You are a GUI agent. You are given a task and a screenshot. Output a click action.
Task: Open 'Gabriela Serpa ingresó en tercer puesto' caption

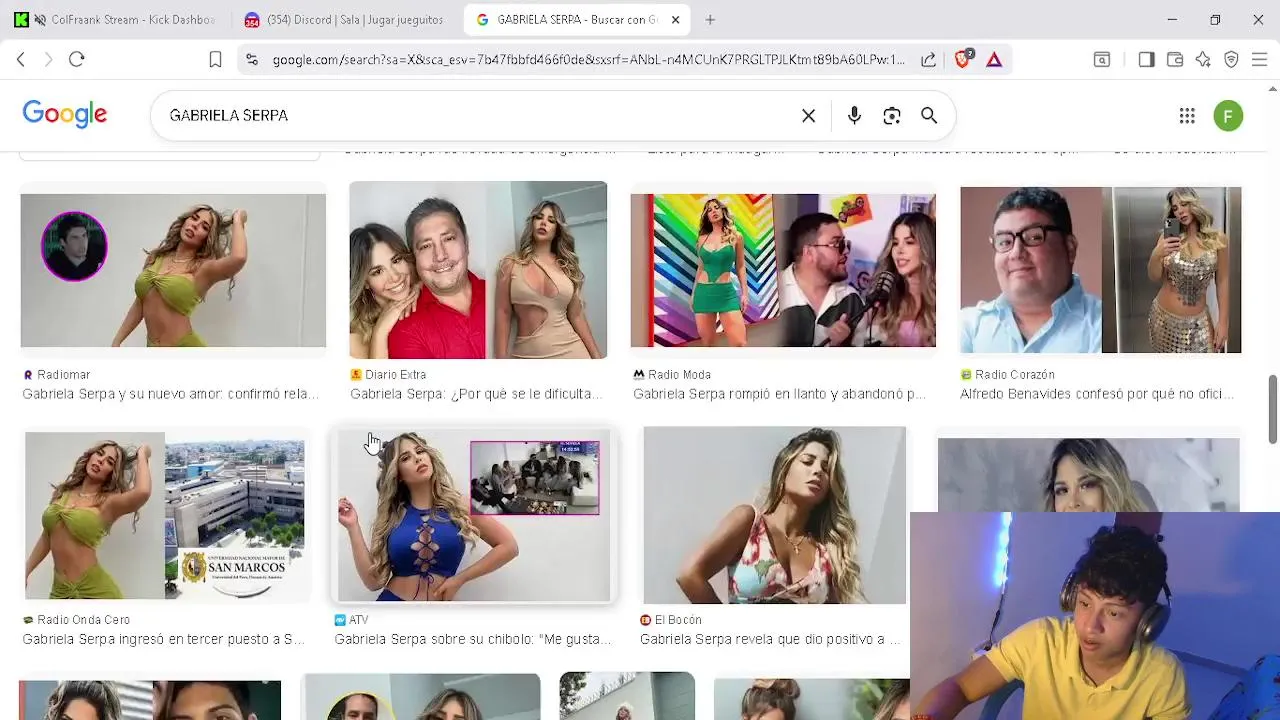point(163,639)
